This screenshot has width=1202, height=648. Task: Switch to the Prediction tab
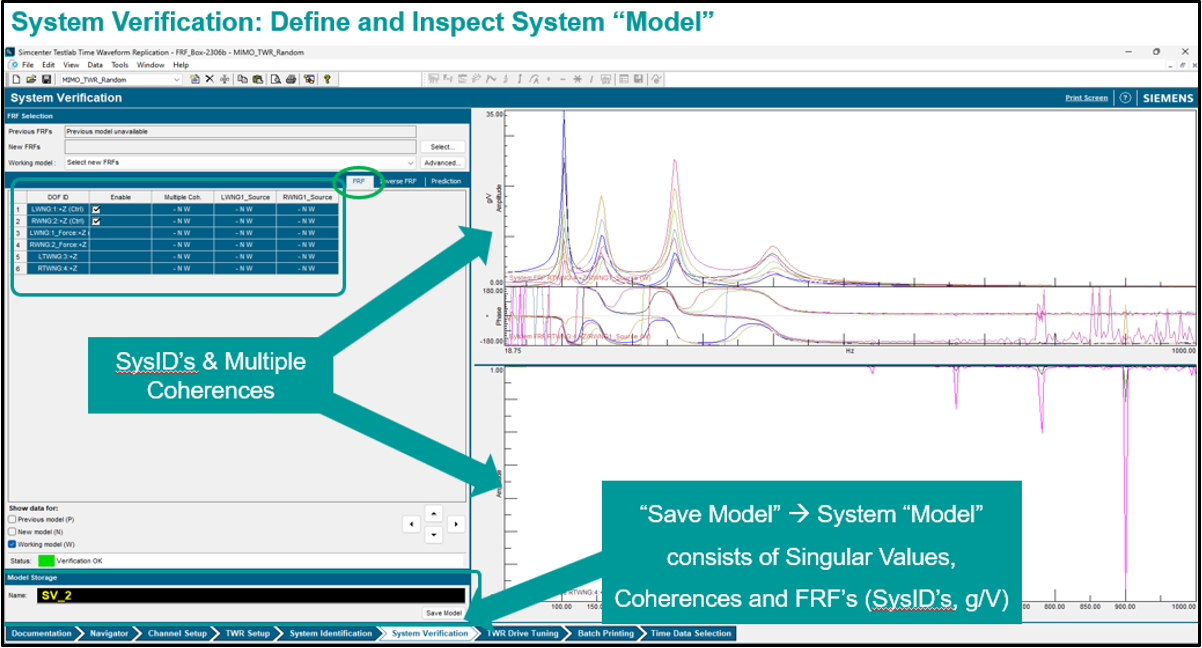click(446, 181)
